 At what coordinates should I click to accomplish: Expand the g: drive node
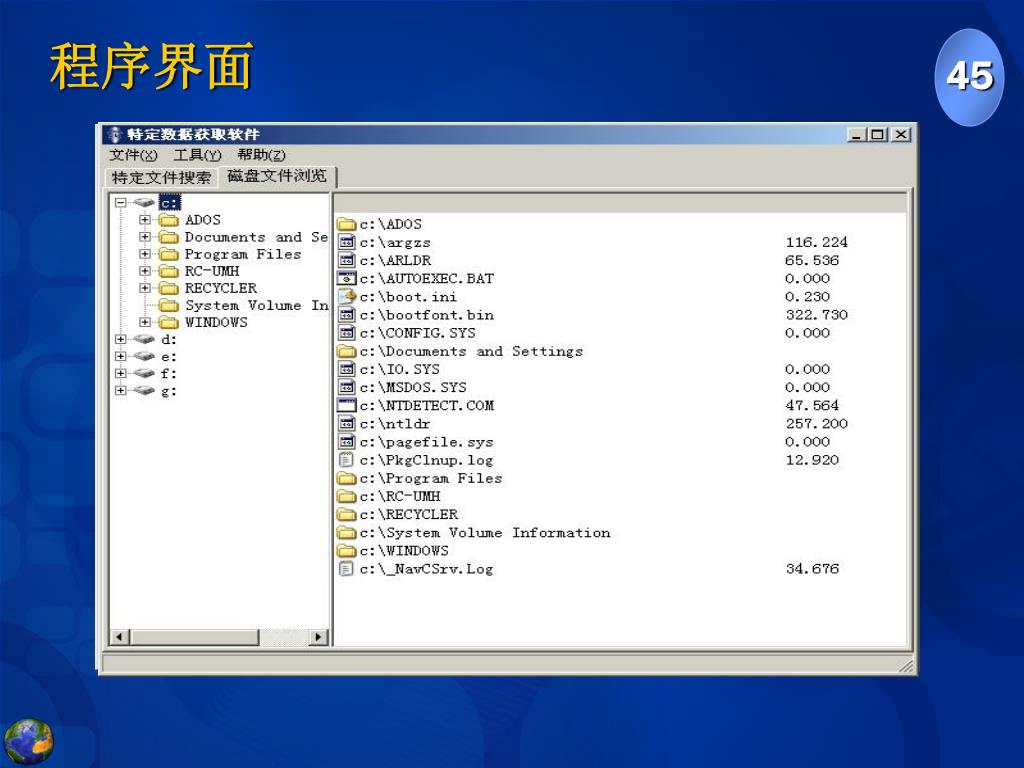point(120,391)
